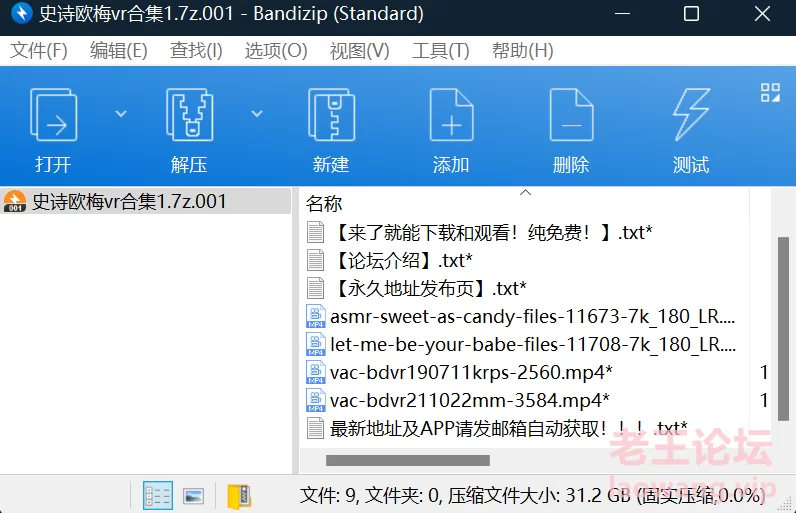The image size is (796, 513).
Task: Open the 编辑(E) menu
Action: [x=118, y=51]
